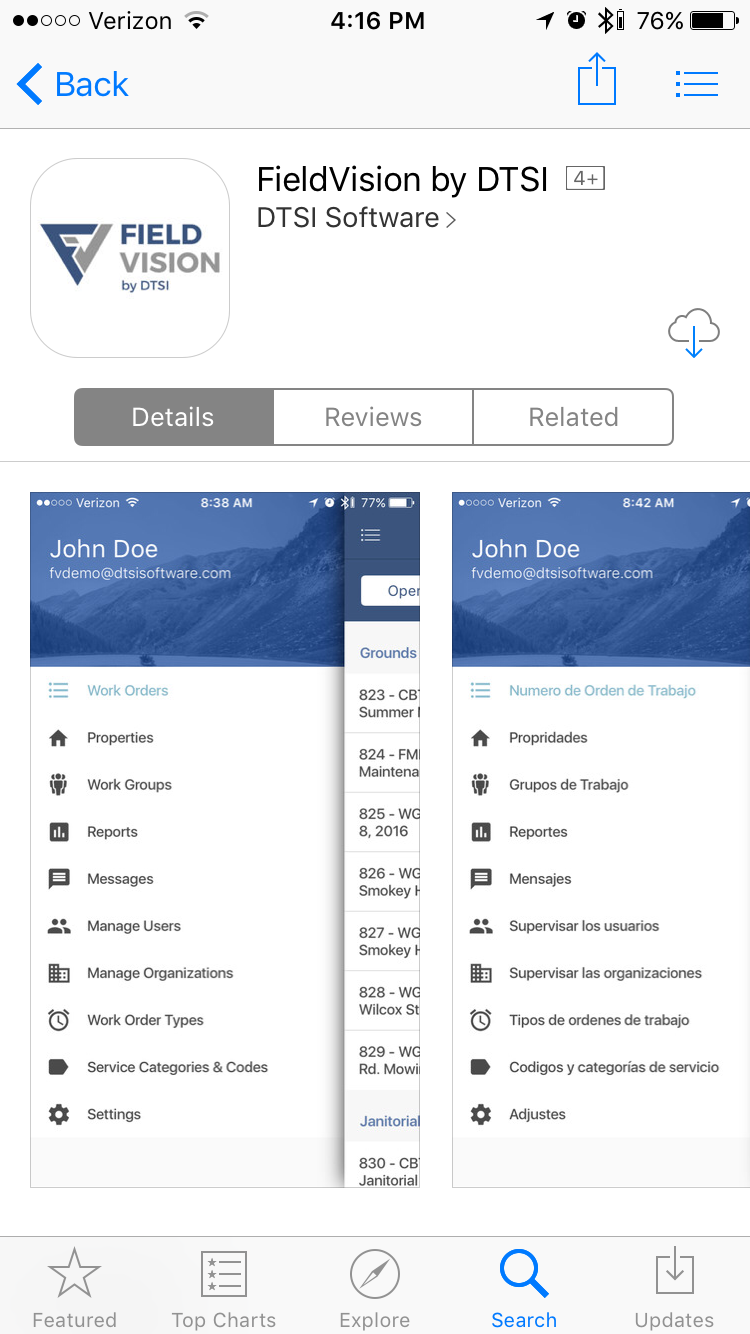The height and width of the screenshot is (1334, 750).
Task: Tap Propridades home icon
Action: click(481, 738)
